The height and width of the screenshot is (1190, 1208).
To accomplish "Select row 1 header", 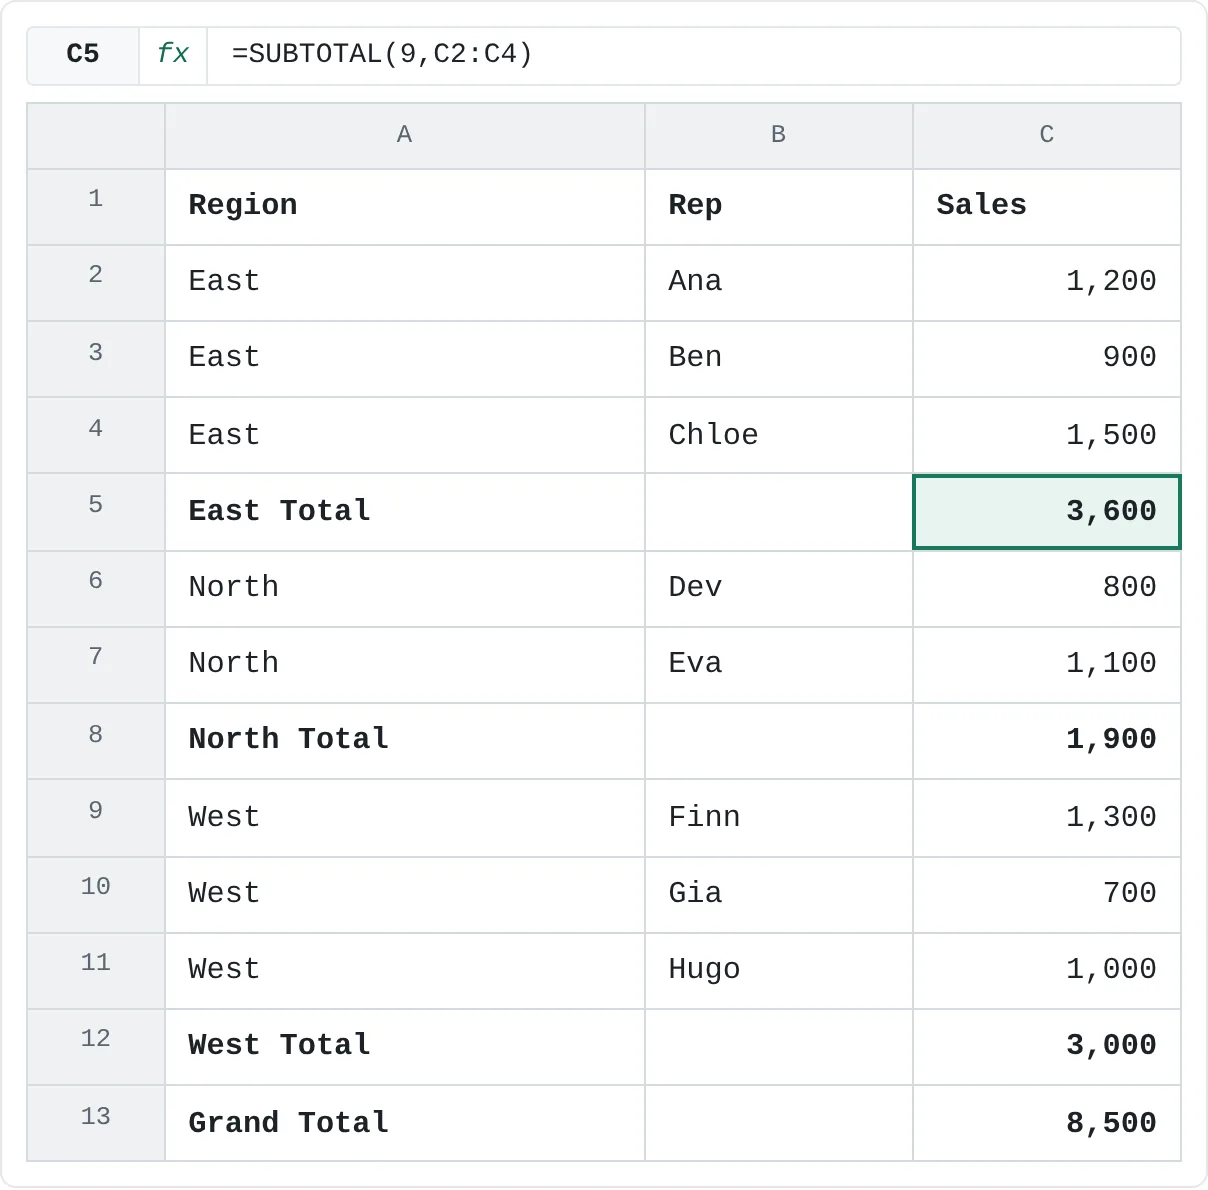I will 96,207.
